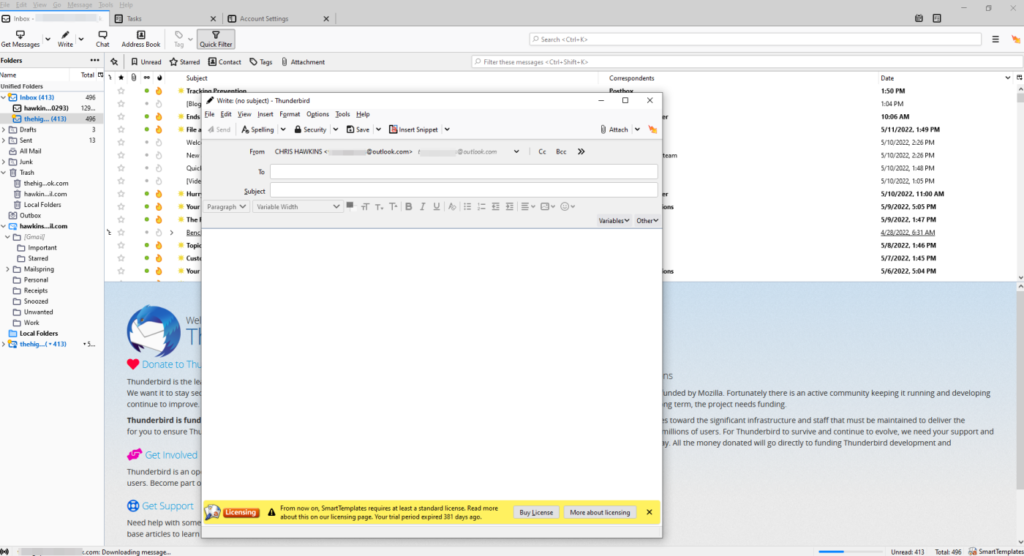This screenshot has height=556, width=1024.
Task: Open the Get Support link
Action: [x=167, y=506]
